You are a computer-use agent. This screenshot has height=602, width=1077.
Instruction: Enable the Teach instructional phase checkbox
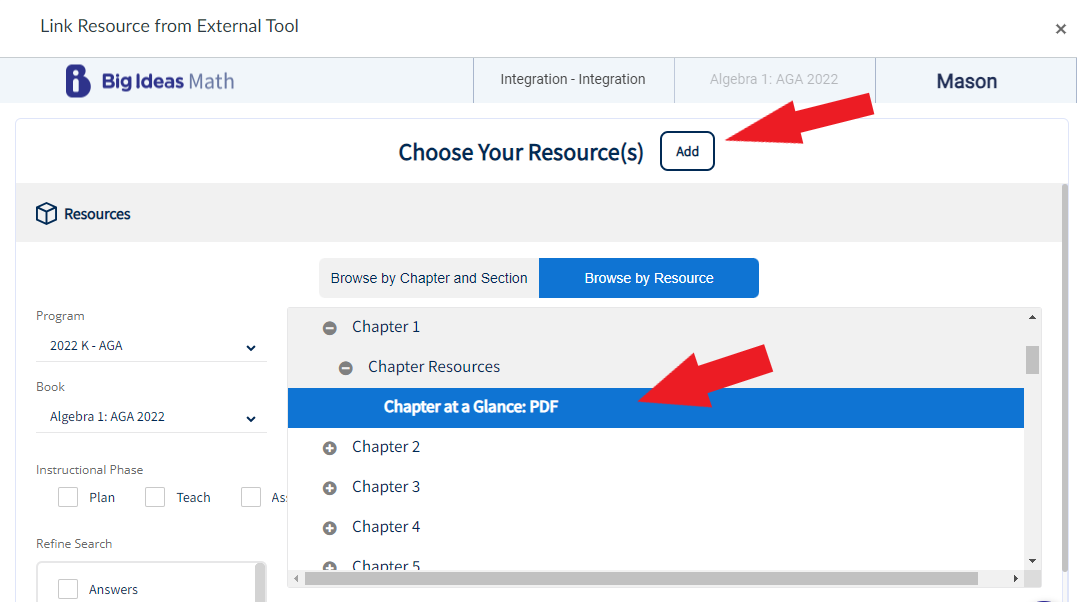pos(155,497)
